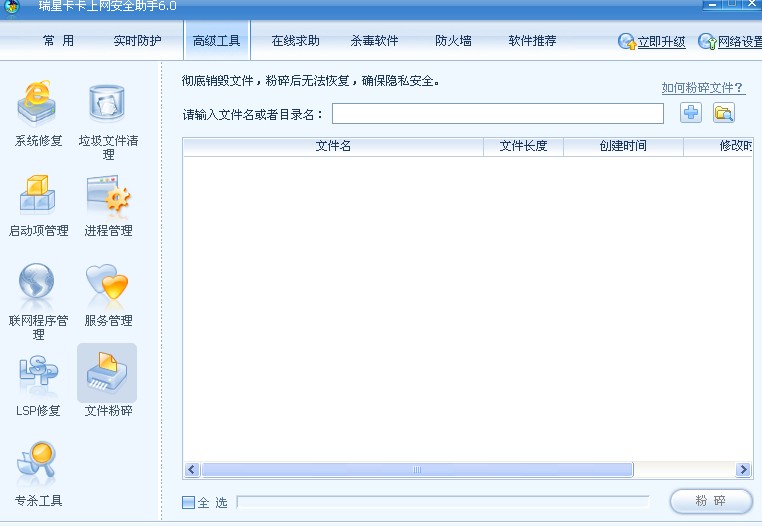Viewport: 762px width, 526px height.
Task: Switch to the 实时防护 tab
Action: coord(138,41)
